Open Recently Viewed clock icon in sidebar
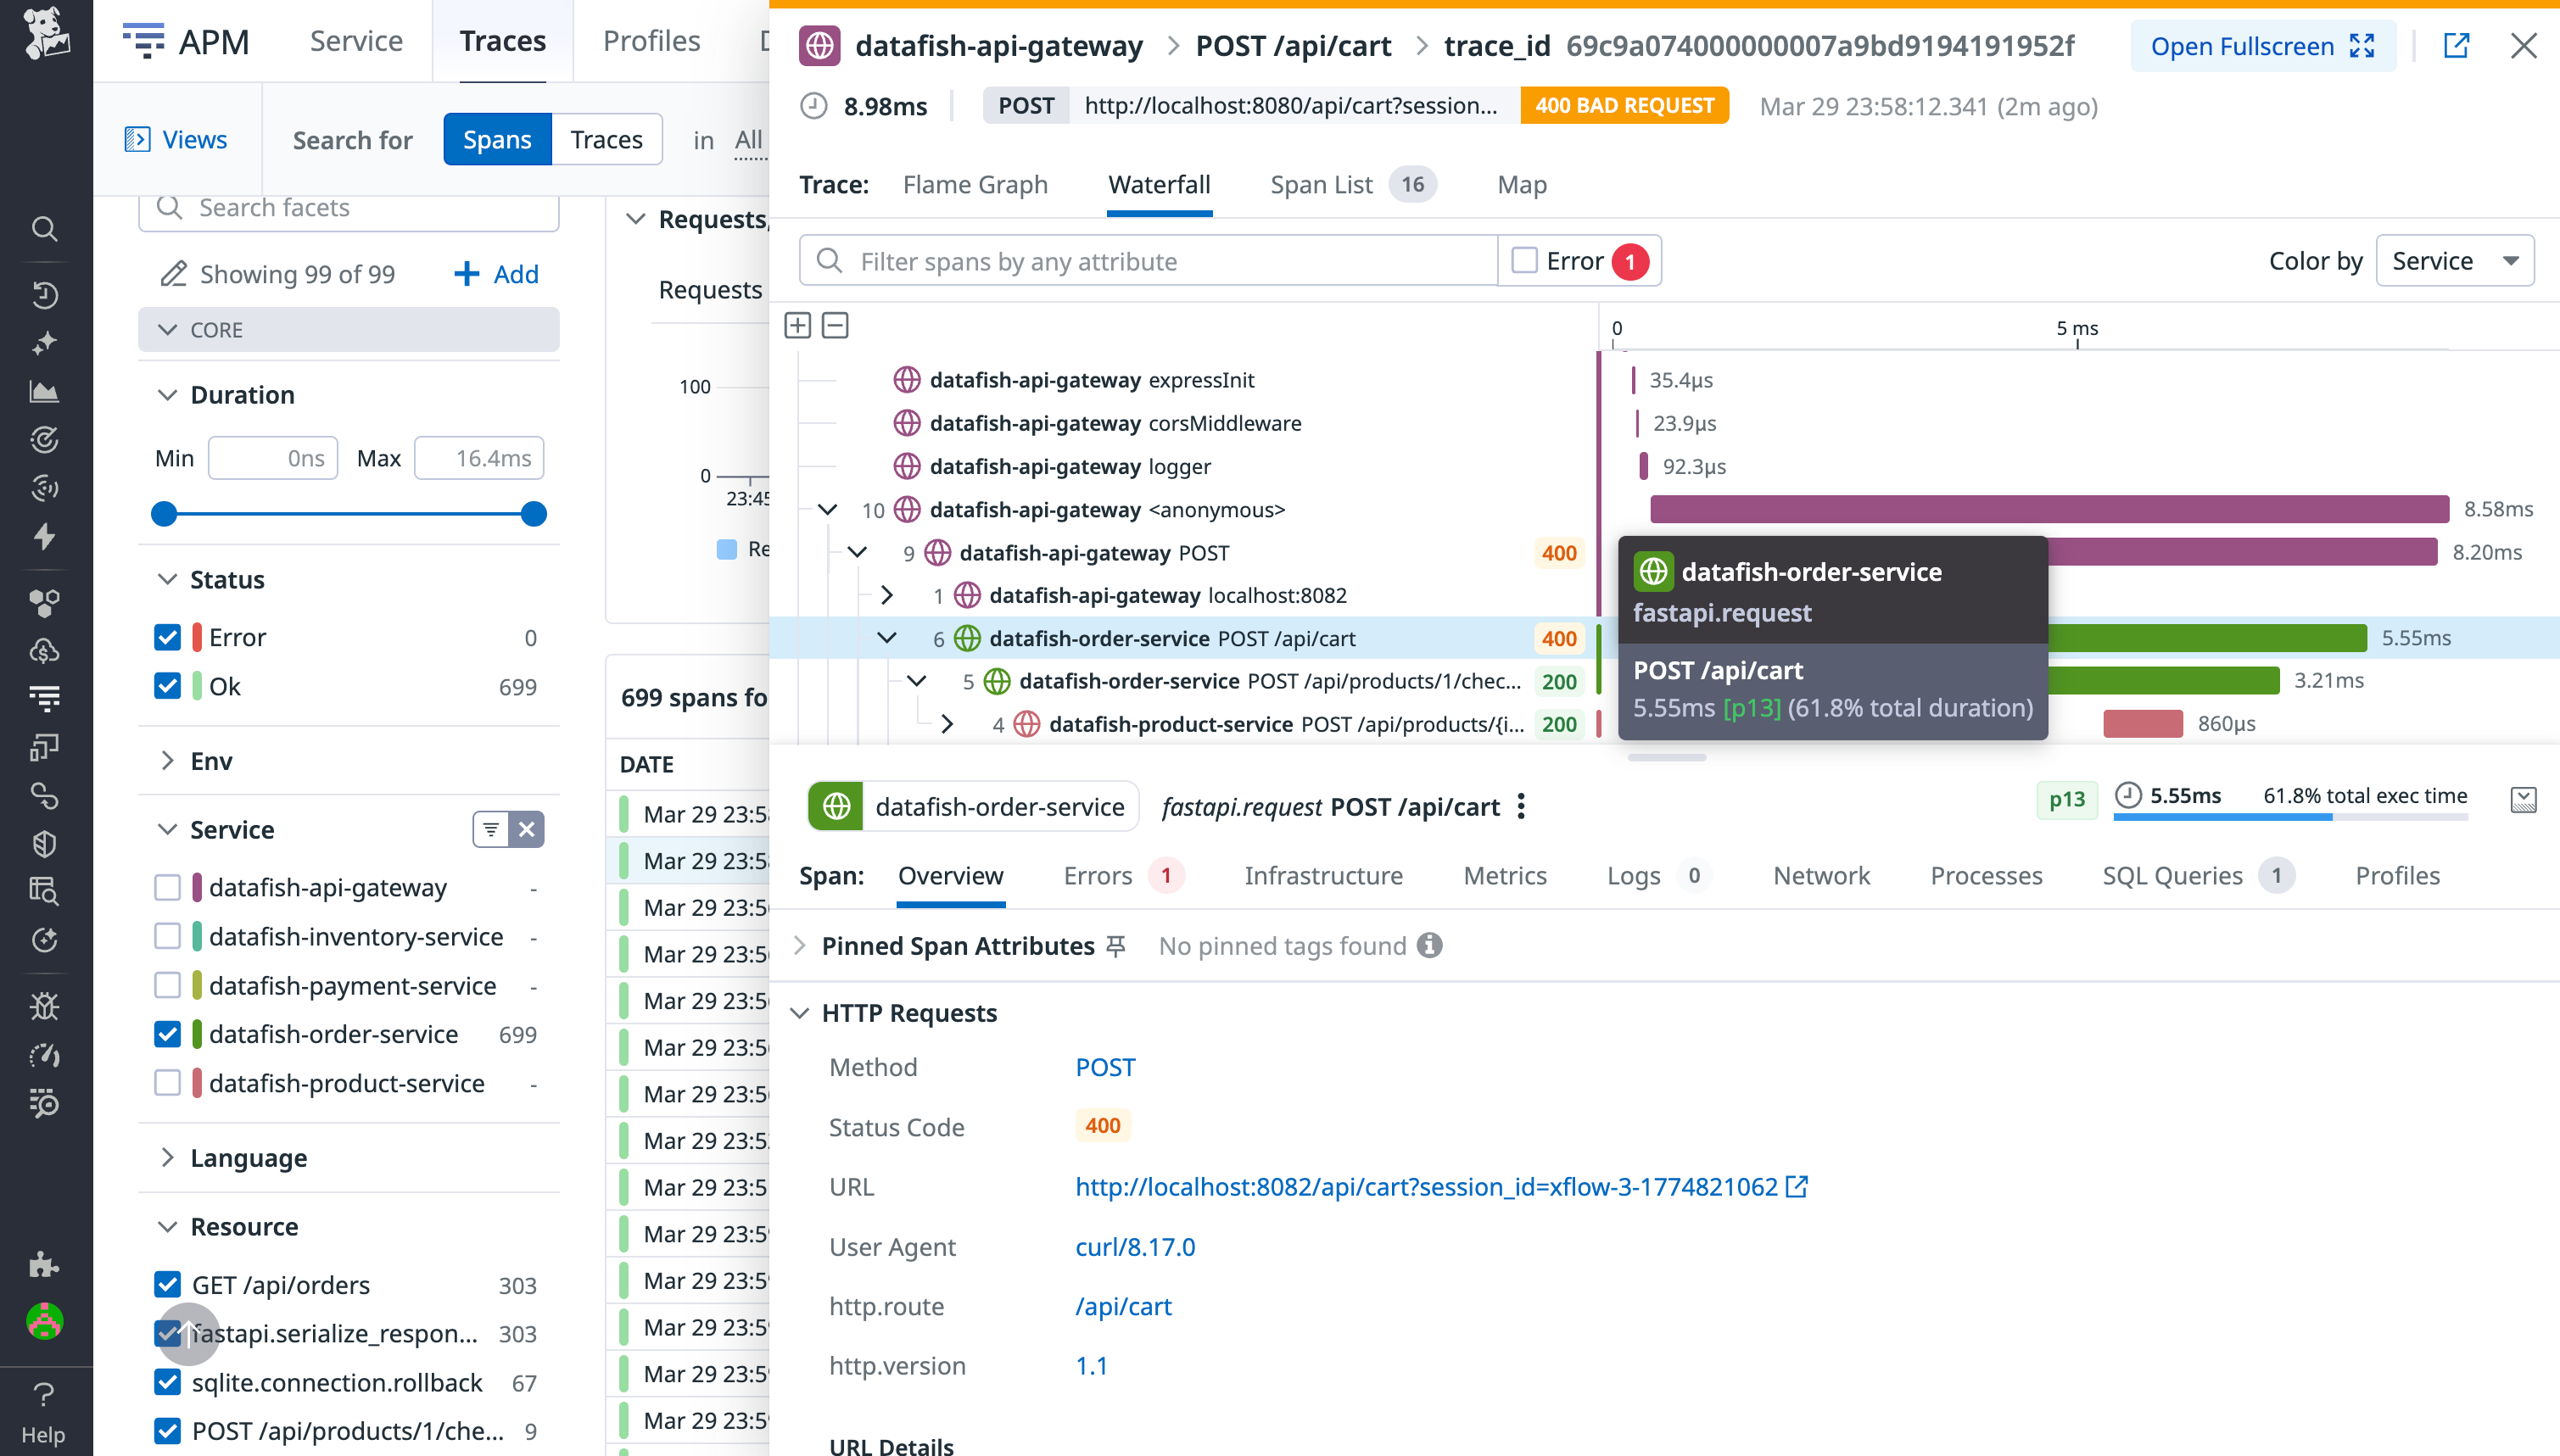 44,294
